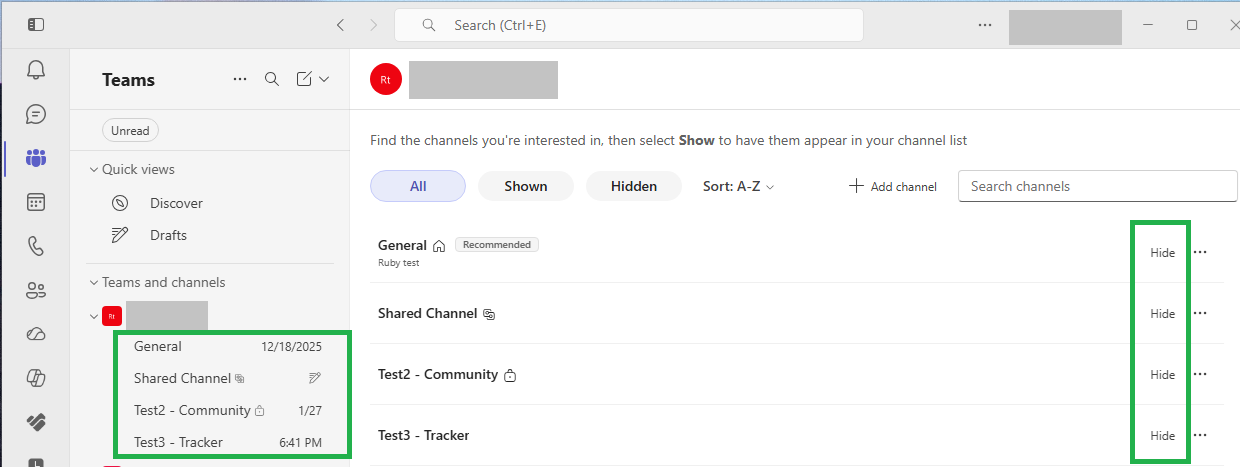Hide the Test2 - Community channel
The image size is (1240, 467).
1162,375
